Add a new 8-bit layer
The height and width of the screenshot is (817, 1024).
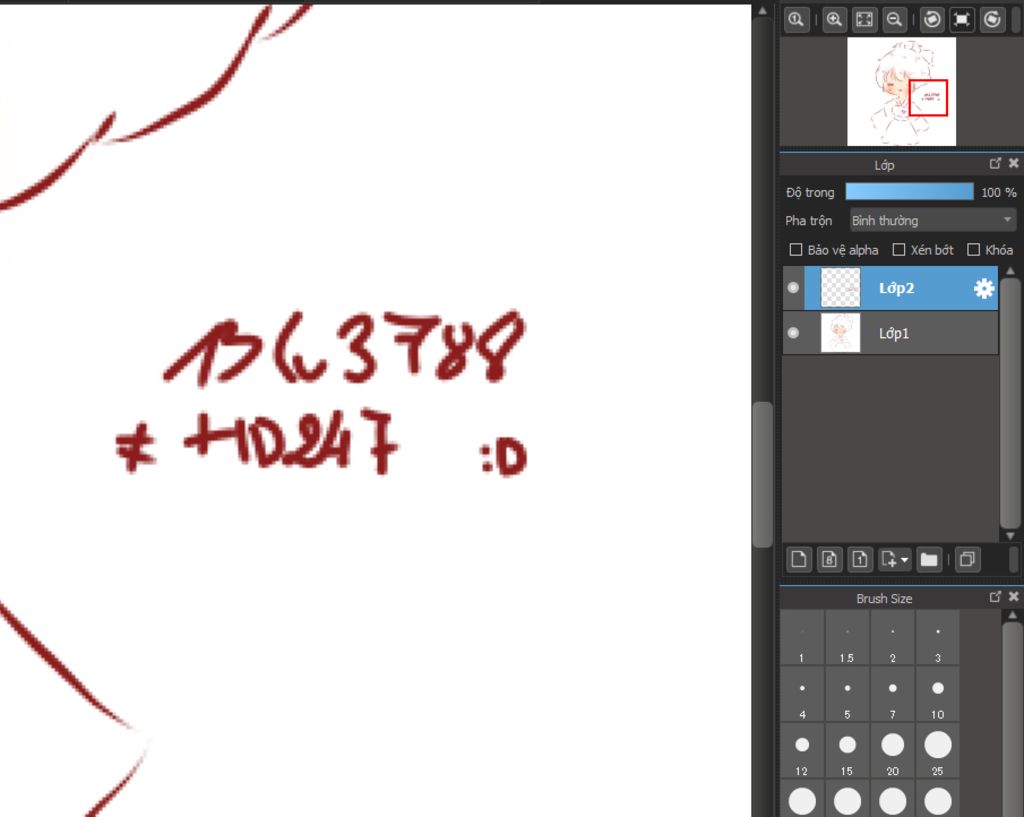[829, 560]
